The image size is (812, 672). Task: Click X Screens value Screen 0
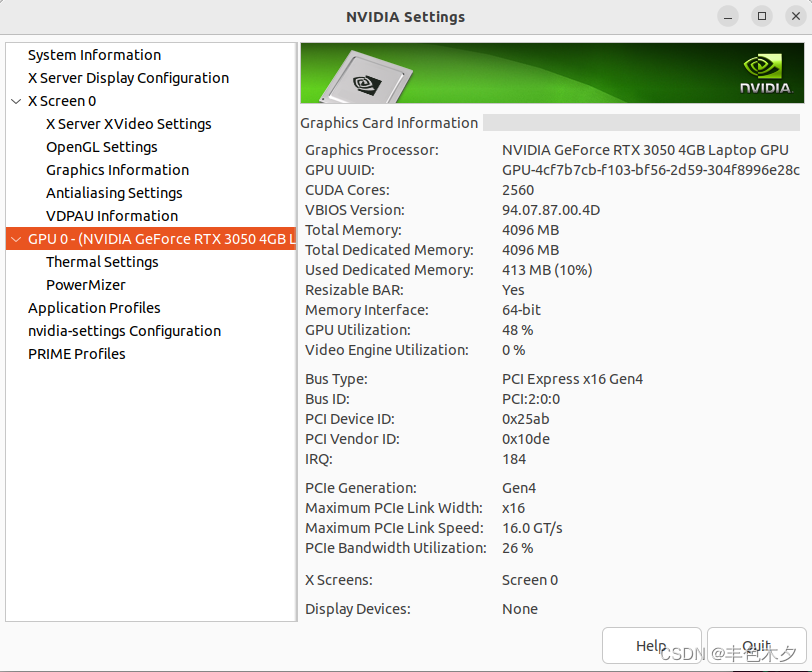click(530, 580)
